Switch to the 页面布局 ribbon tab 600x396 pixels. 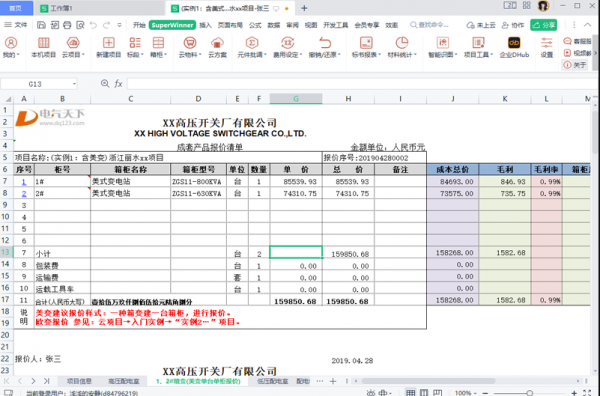click(x=230, y=25)
